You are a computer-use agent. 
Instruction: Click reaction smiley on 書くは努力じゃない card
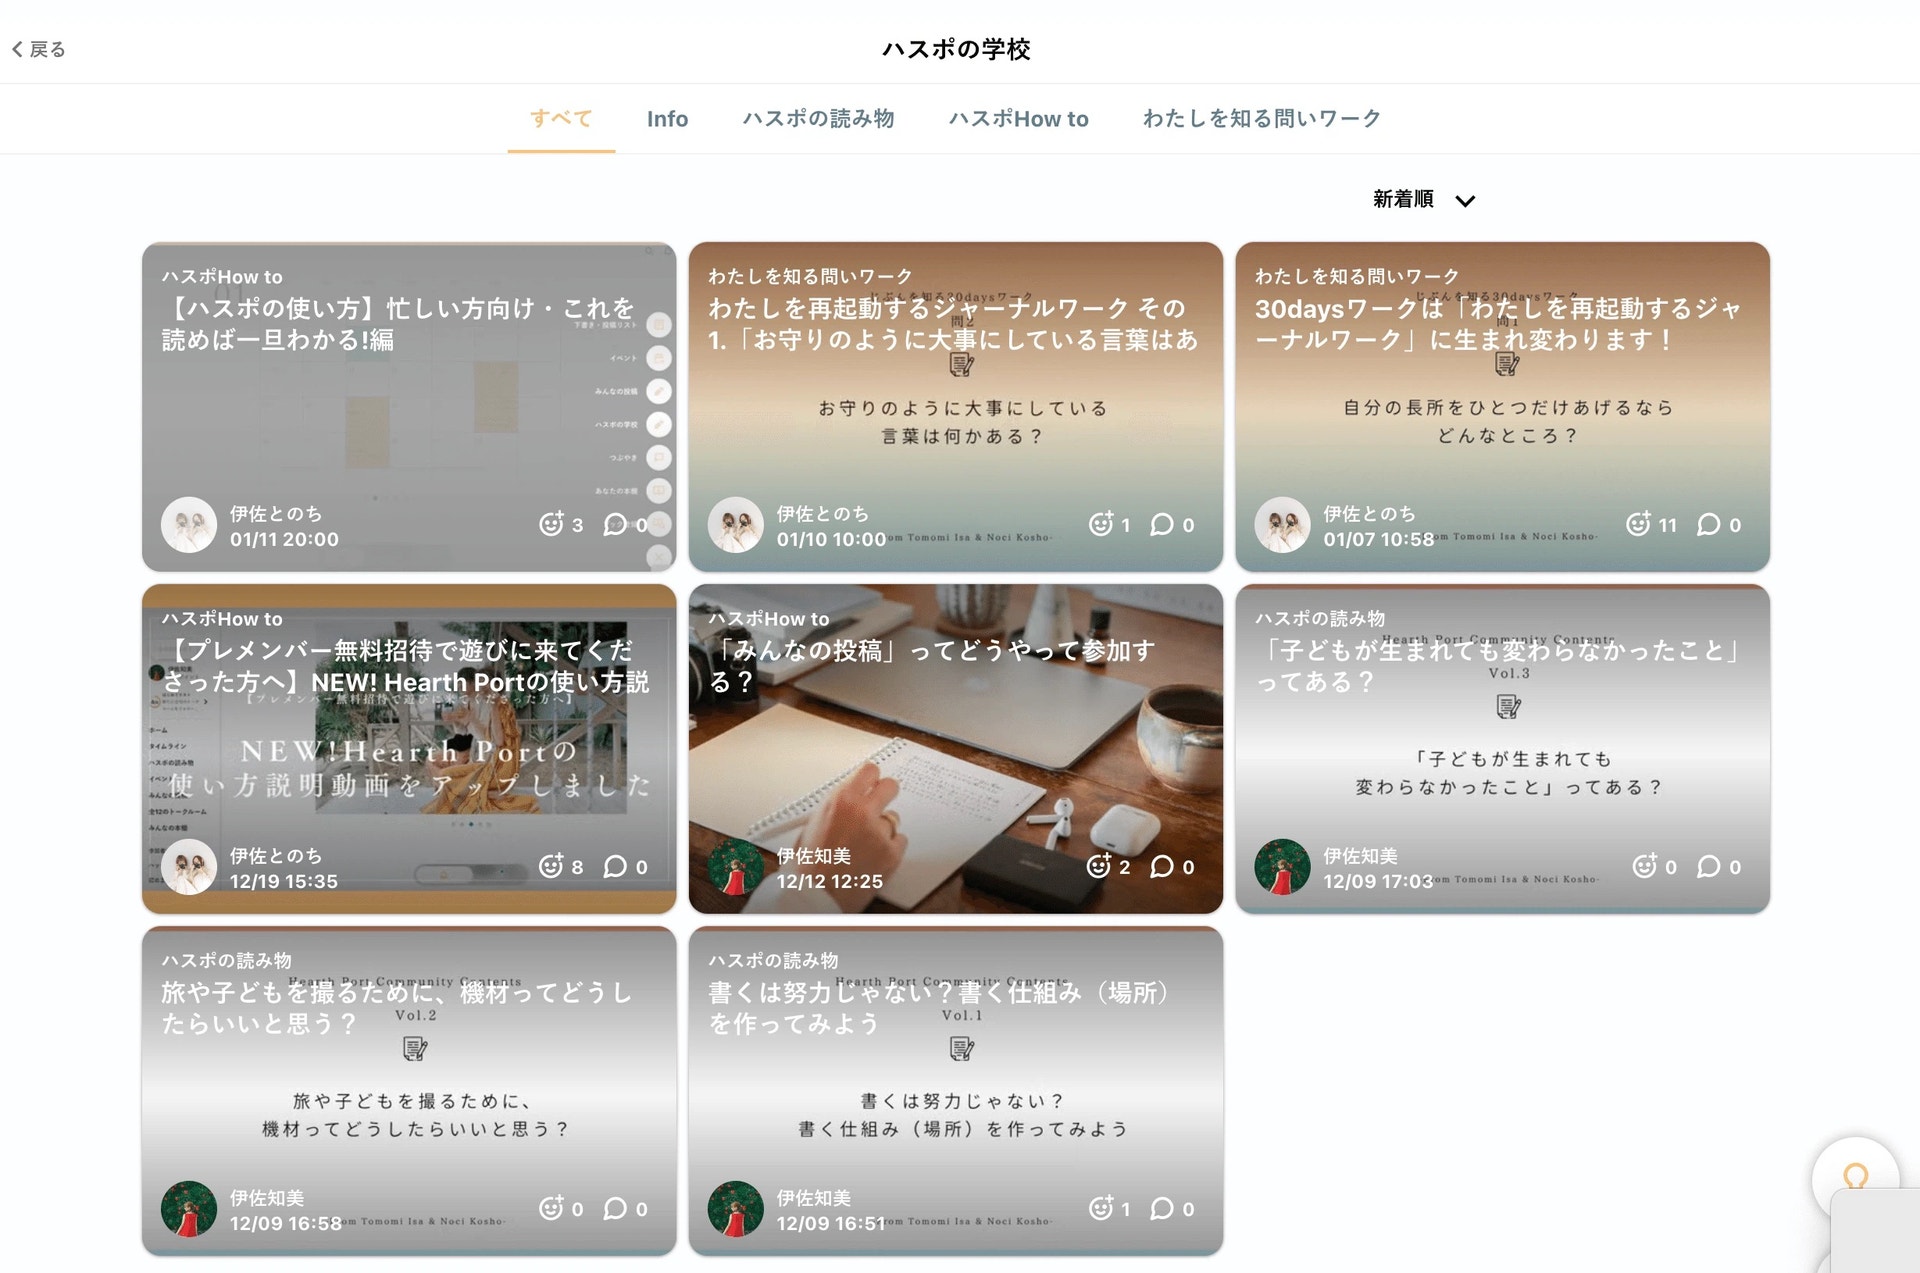coord(1100,1208)
